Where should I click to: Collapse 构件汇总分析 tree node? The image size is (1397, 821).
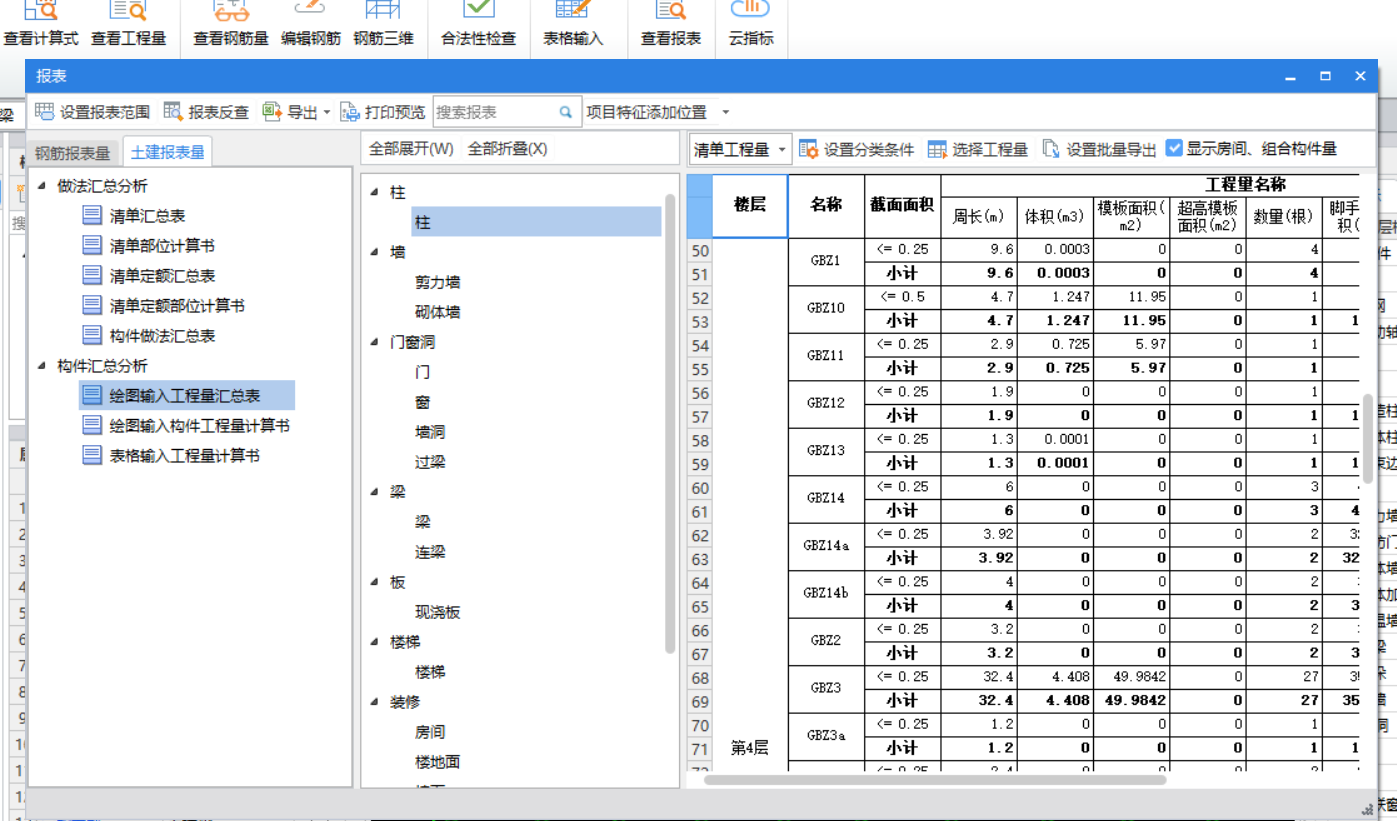(42, 366)
